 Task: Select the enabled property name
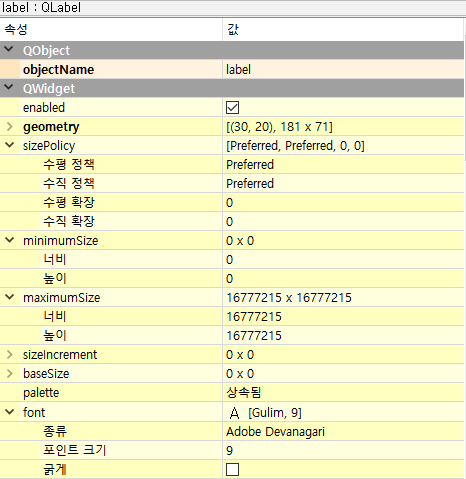click(44, 108)
